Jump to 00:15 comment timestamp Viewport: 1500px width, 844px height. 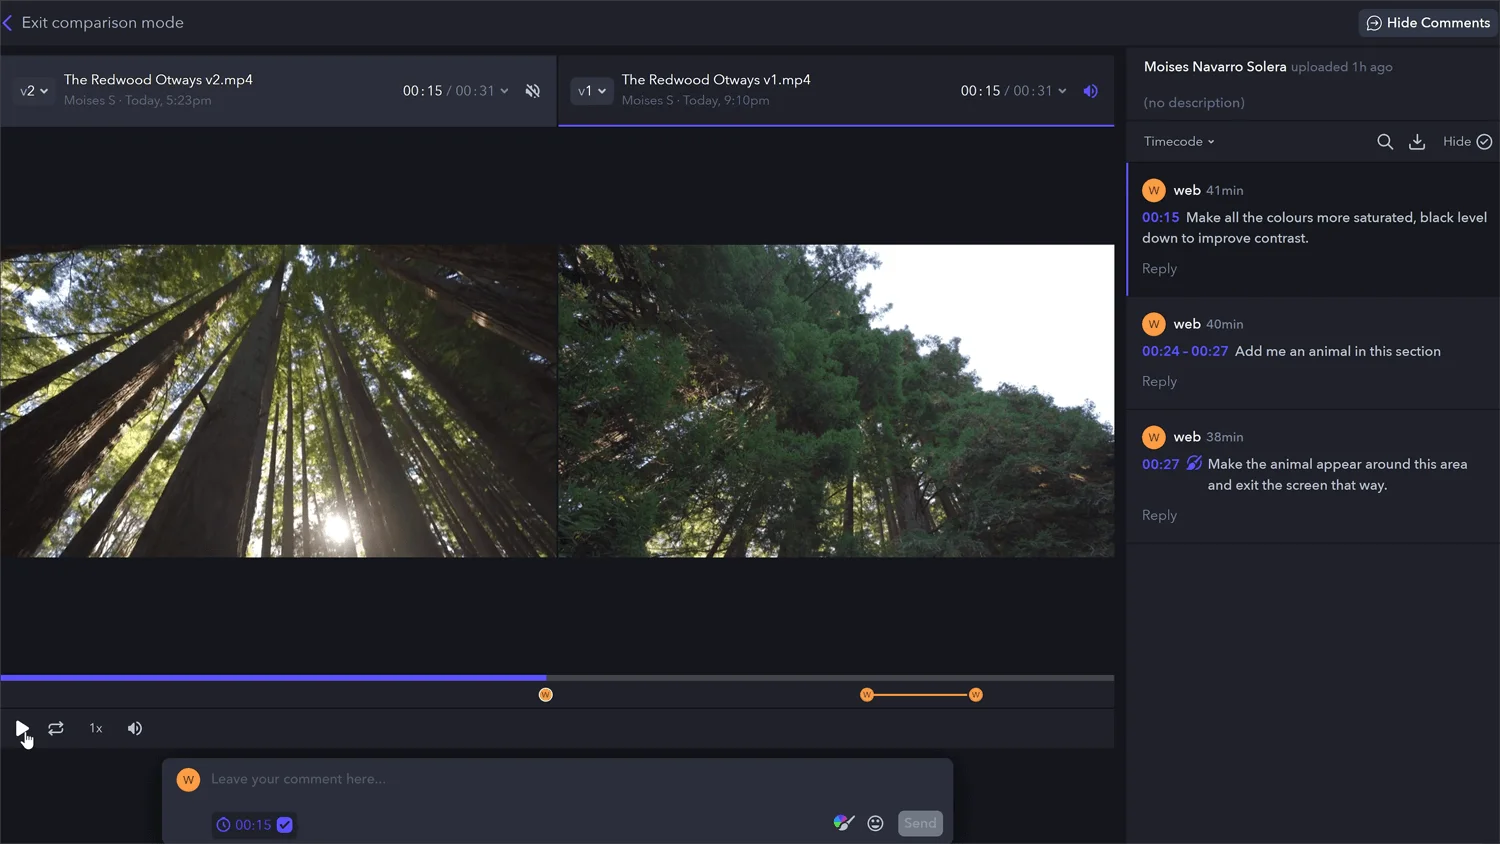pyautogui.click(x=1161, y=217)
